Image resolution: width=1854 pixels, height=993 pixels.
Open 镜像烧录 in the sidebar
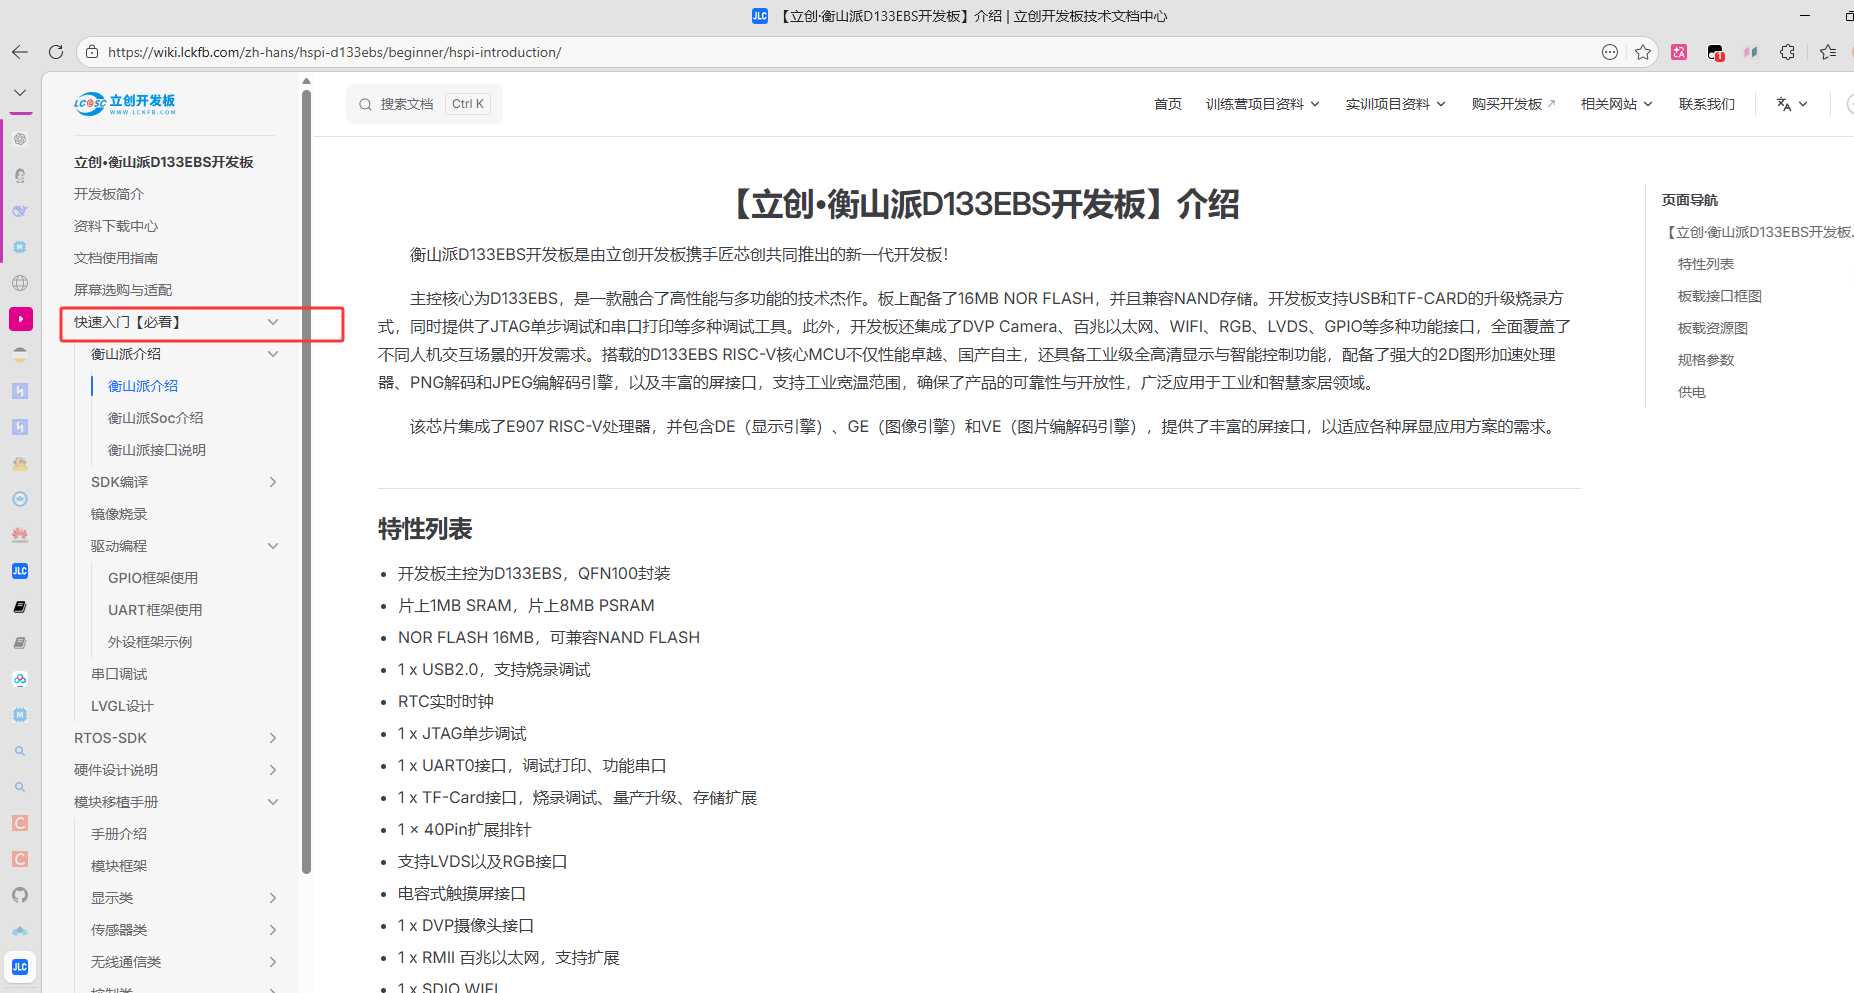[x=119, y=514]
